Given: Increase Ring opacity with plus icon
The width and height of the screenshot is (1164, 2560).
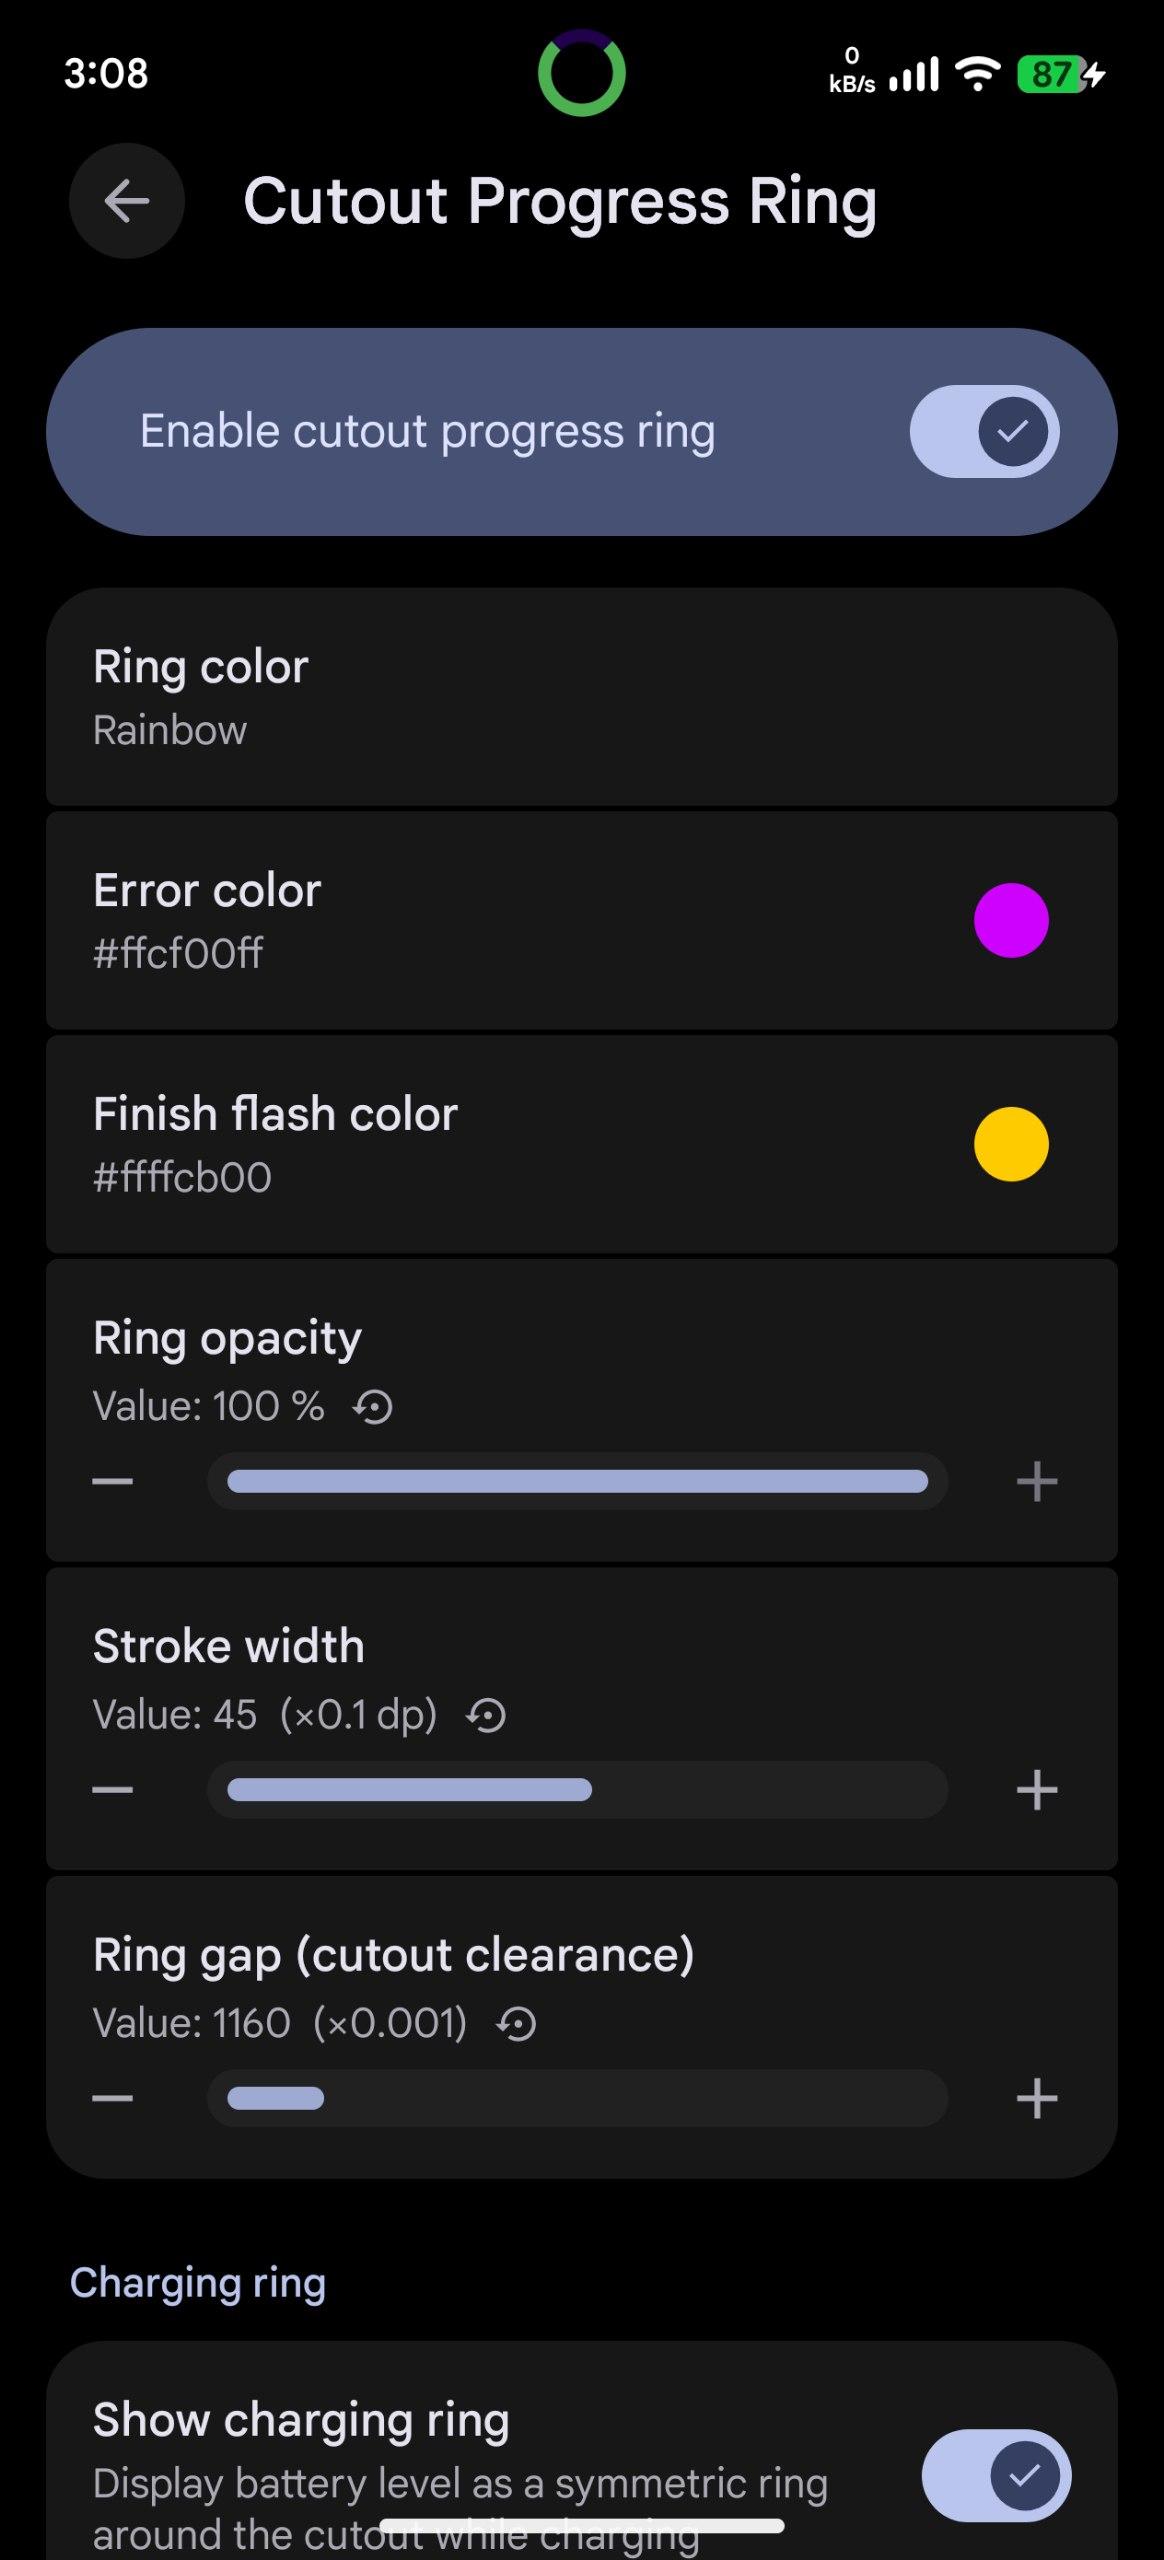Looking at the screenshot, I should tap(1037, 1481).
